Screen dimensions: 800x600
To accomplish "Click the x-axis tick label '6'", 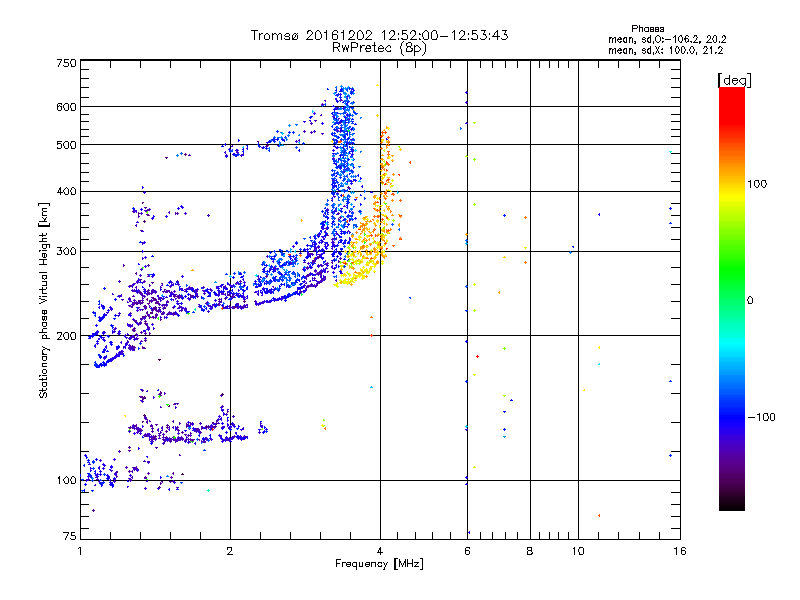I will coord(467,551).
